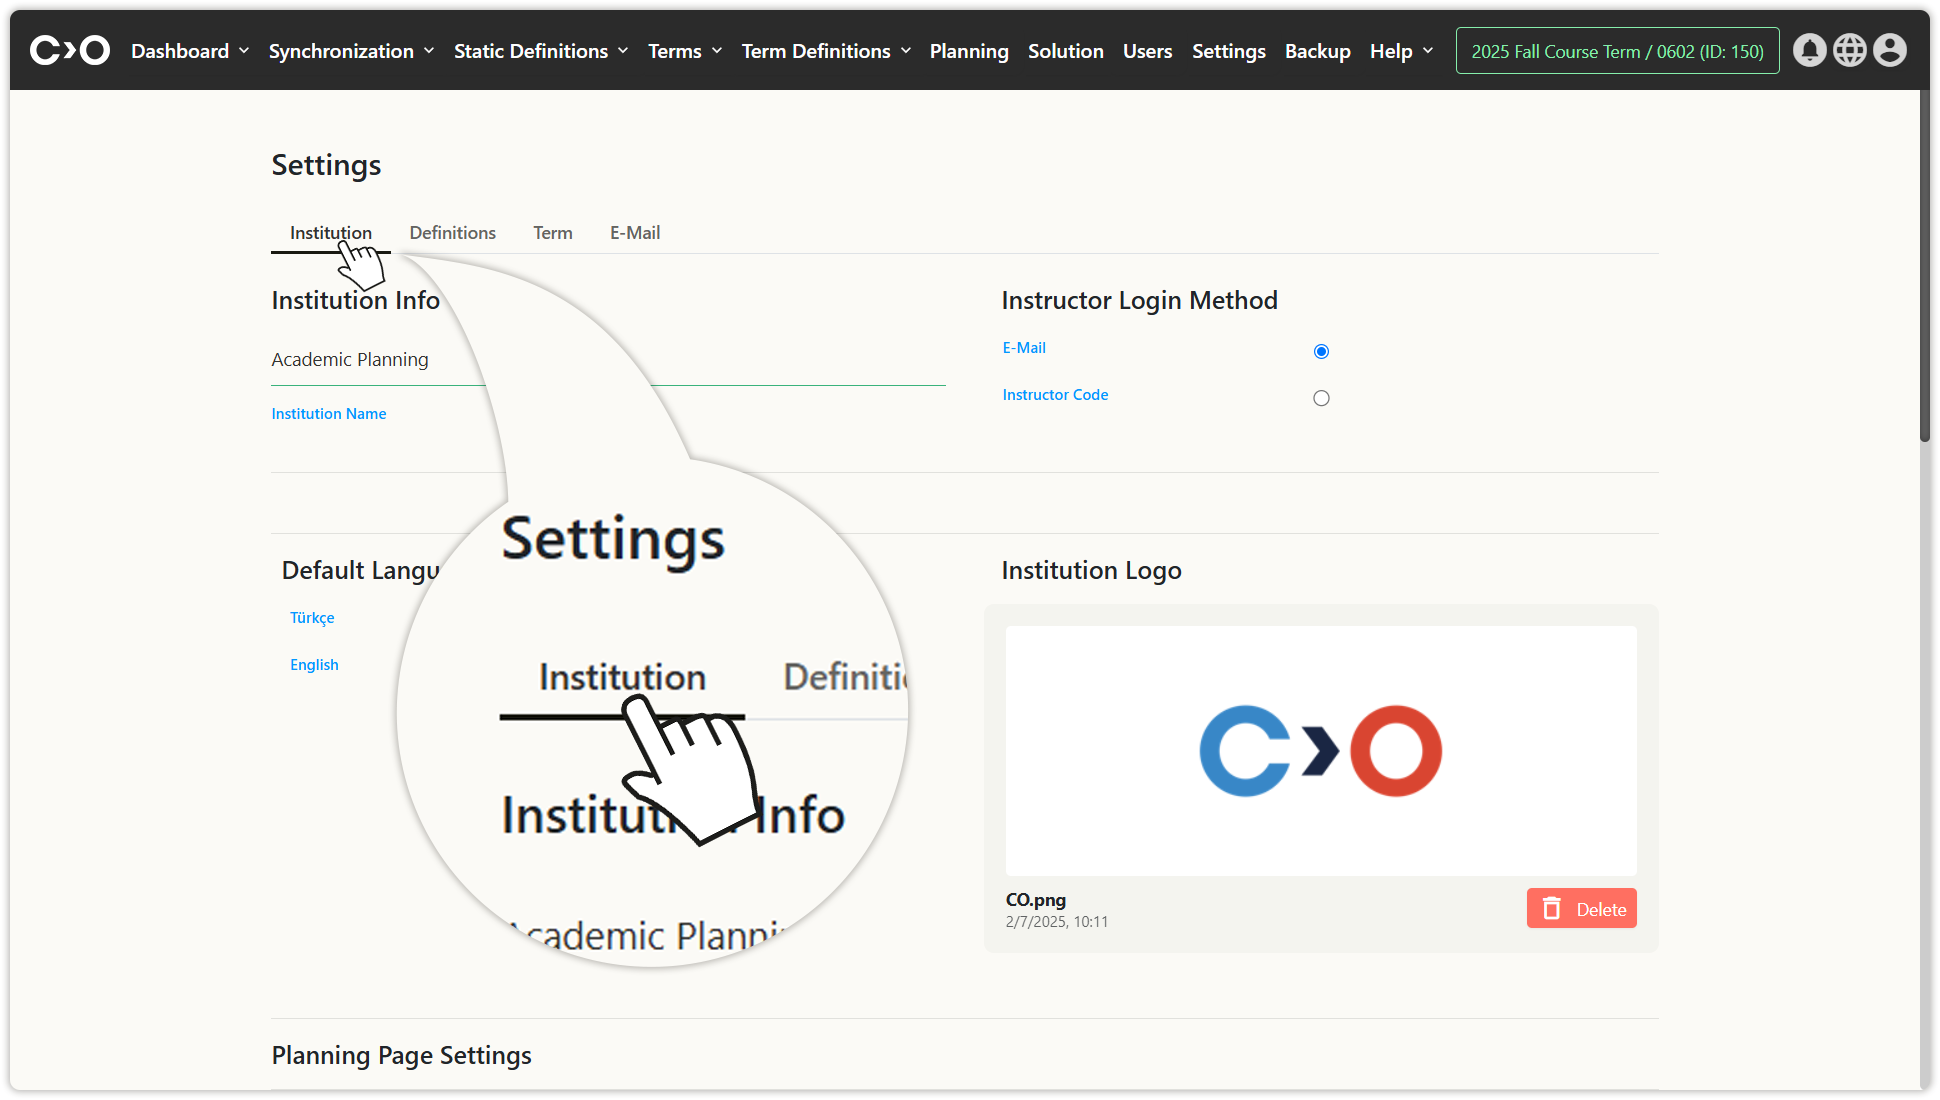Expand the Dashboard dropdown menu
Image resolution: width=1940 pixels, height=1100 pixels.
(190, 51)
